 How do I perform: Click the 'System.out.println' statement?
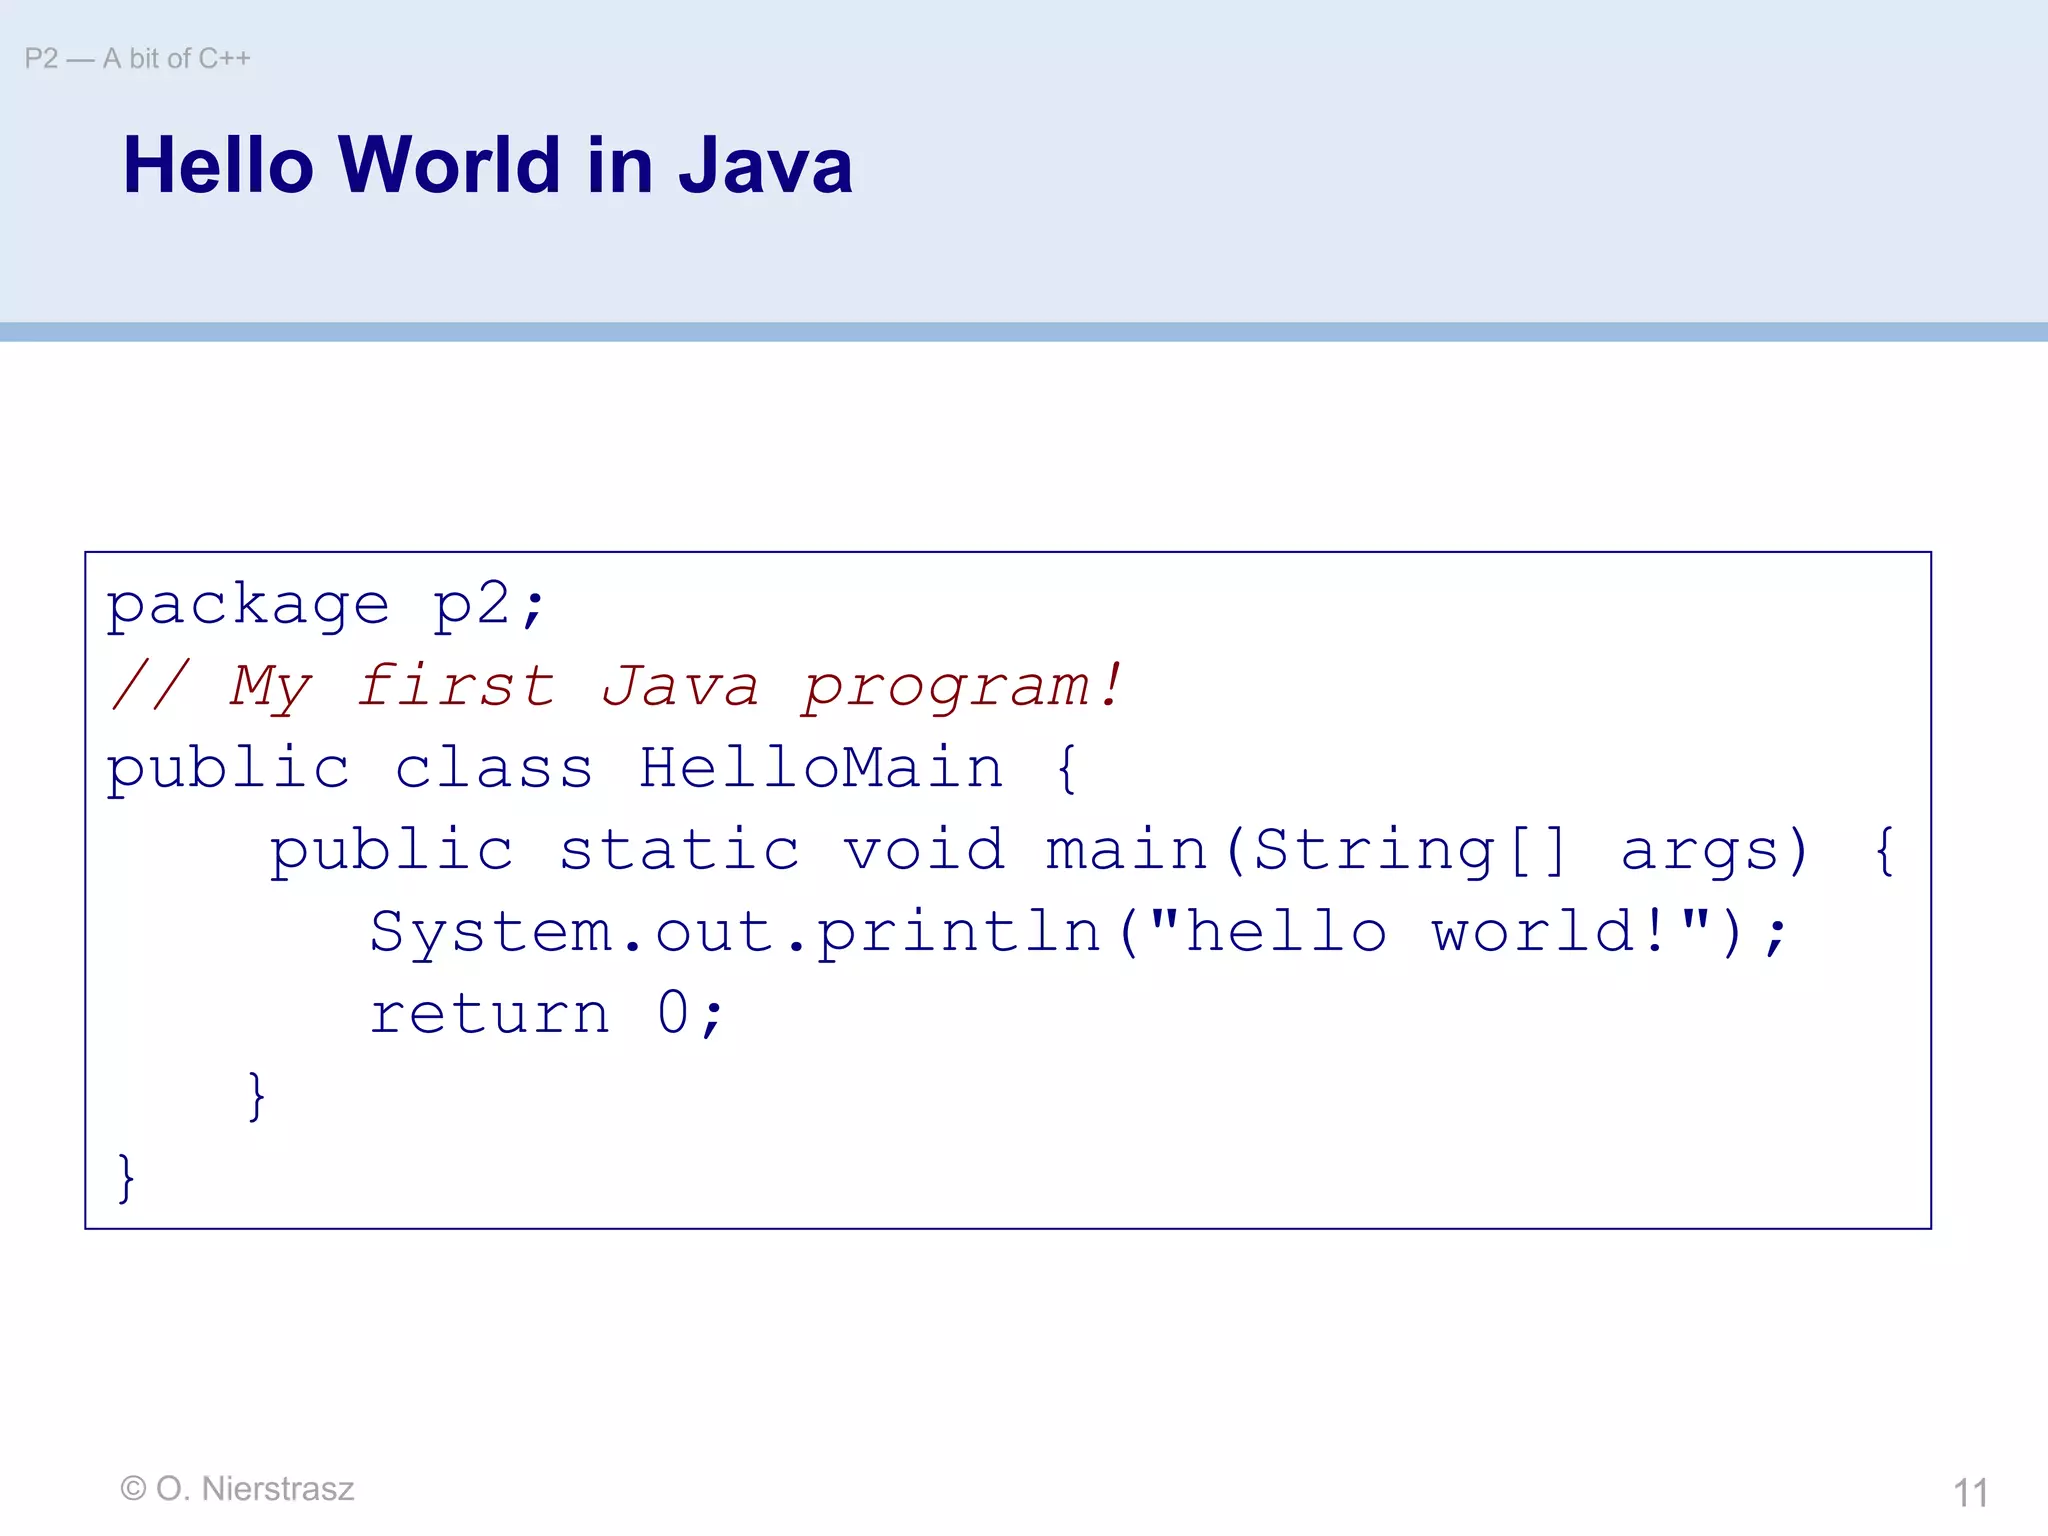(x=1078, y=933)
